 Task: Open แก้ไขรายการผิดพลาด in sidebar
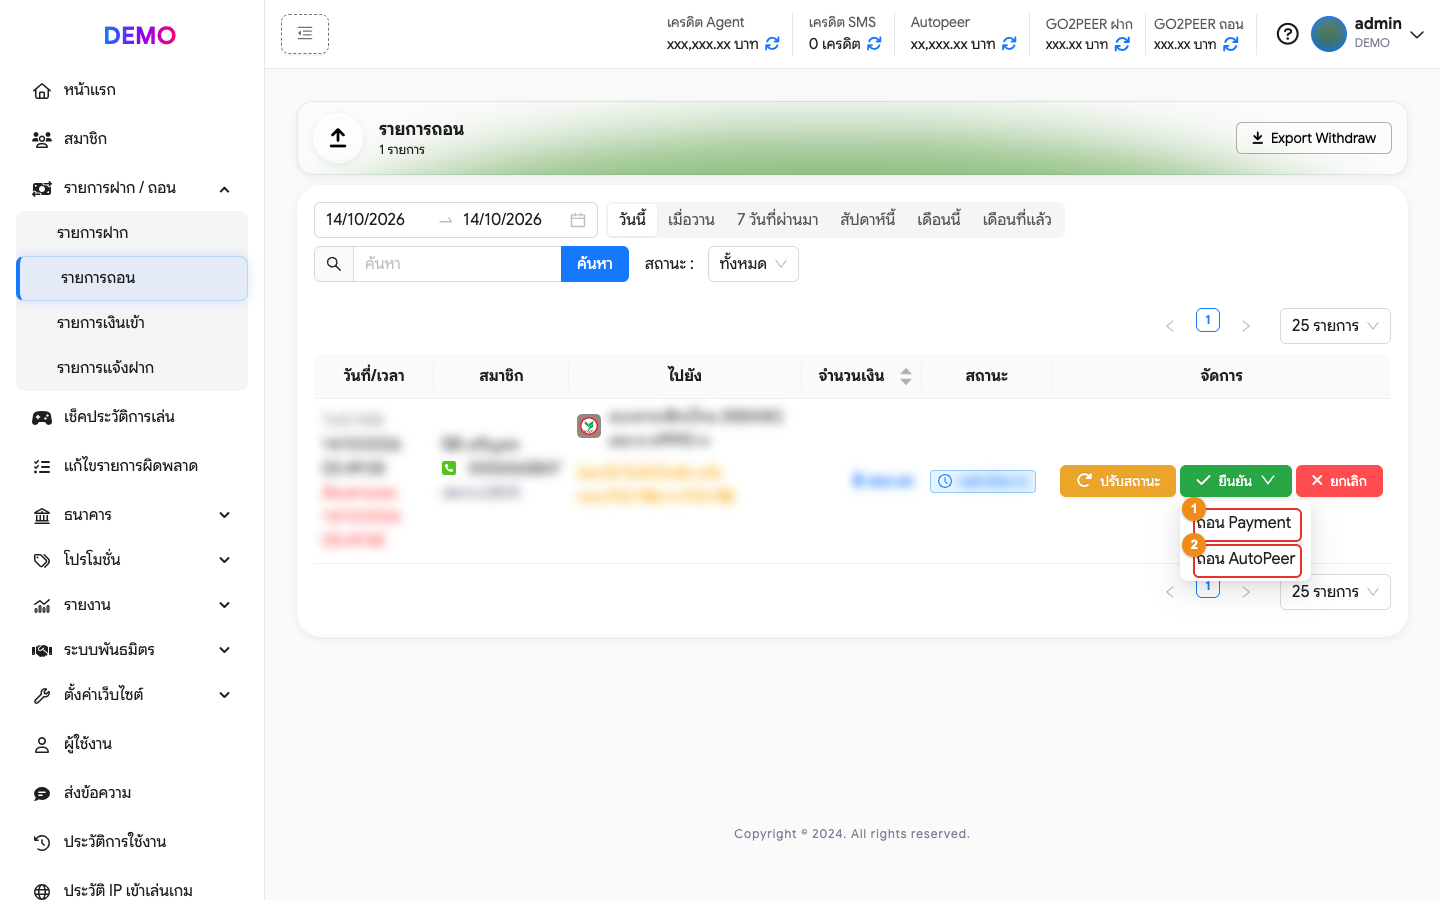point(132,466)
